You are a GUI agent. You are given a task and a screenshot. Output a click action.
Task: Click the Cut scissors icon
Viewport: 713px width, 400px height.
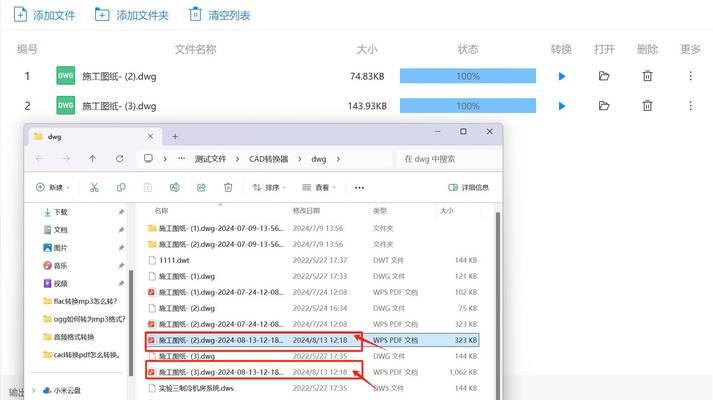click(94, 187)
